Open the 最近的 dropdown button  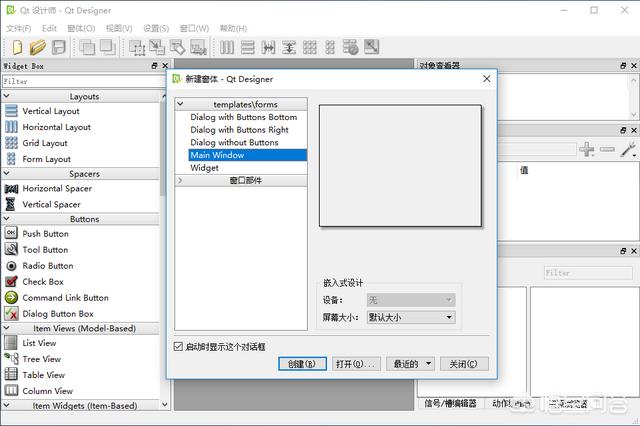point(411,364)
